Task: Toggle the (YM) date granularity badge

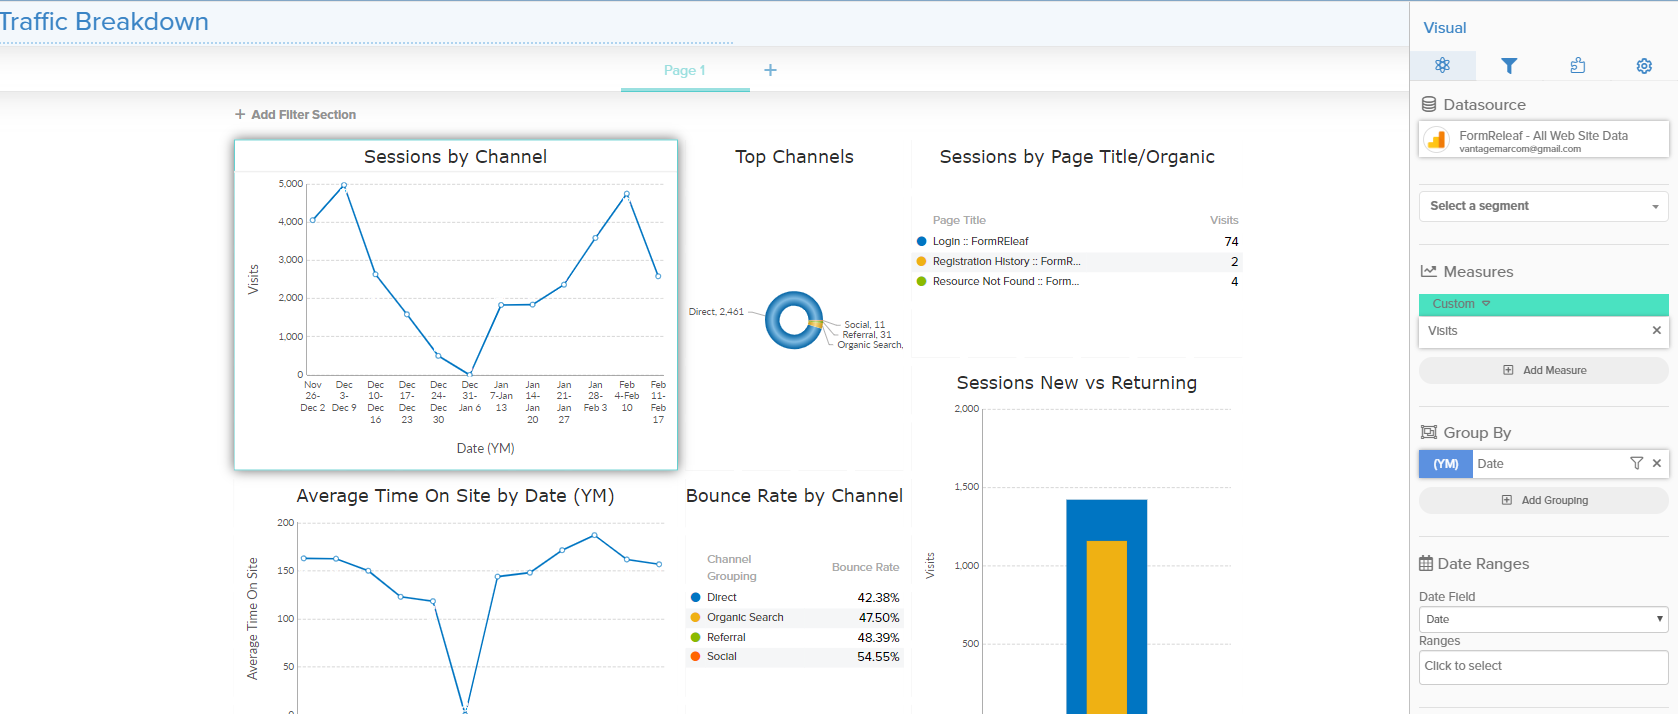Action: (1445, 464)
